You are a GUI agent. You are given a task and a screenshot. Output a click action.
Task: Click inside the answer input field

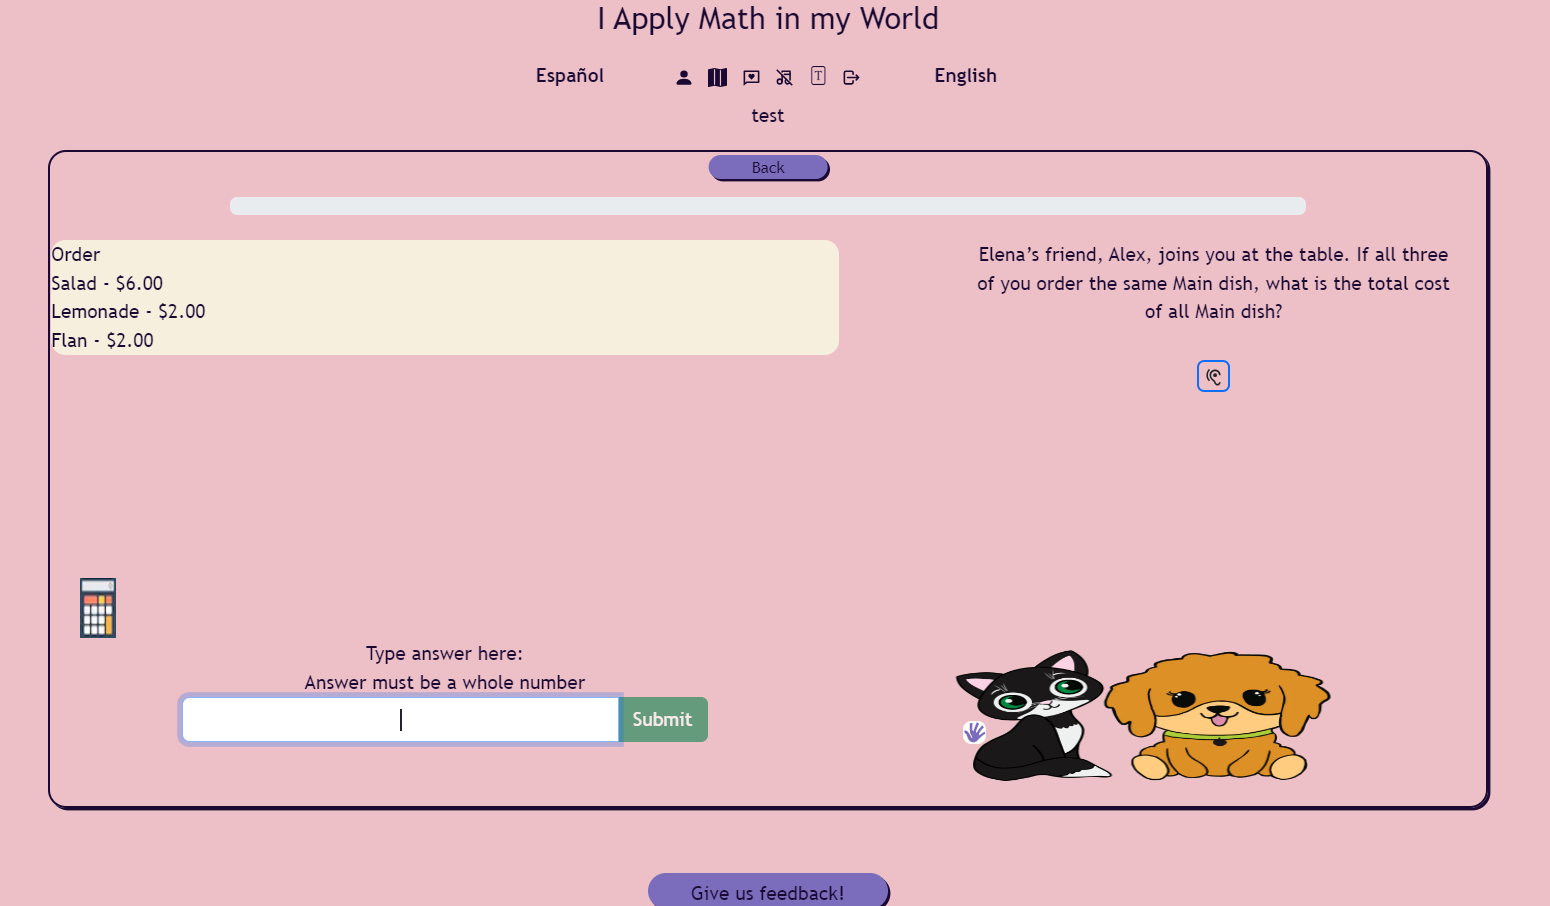pyautogui.click(x=400, y=719)
